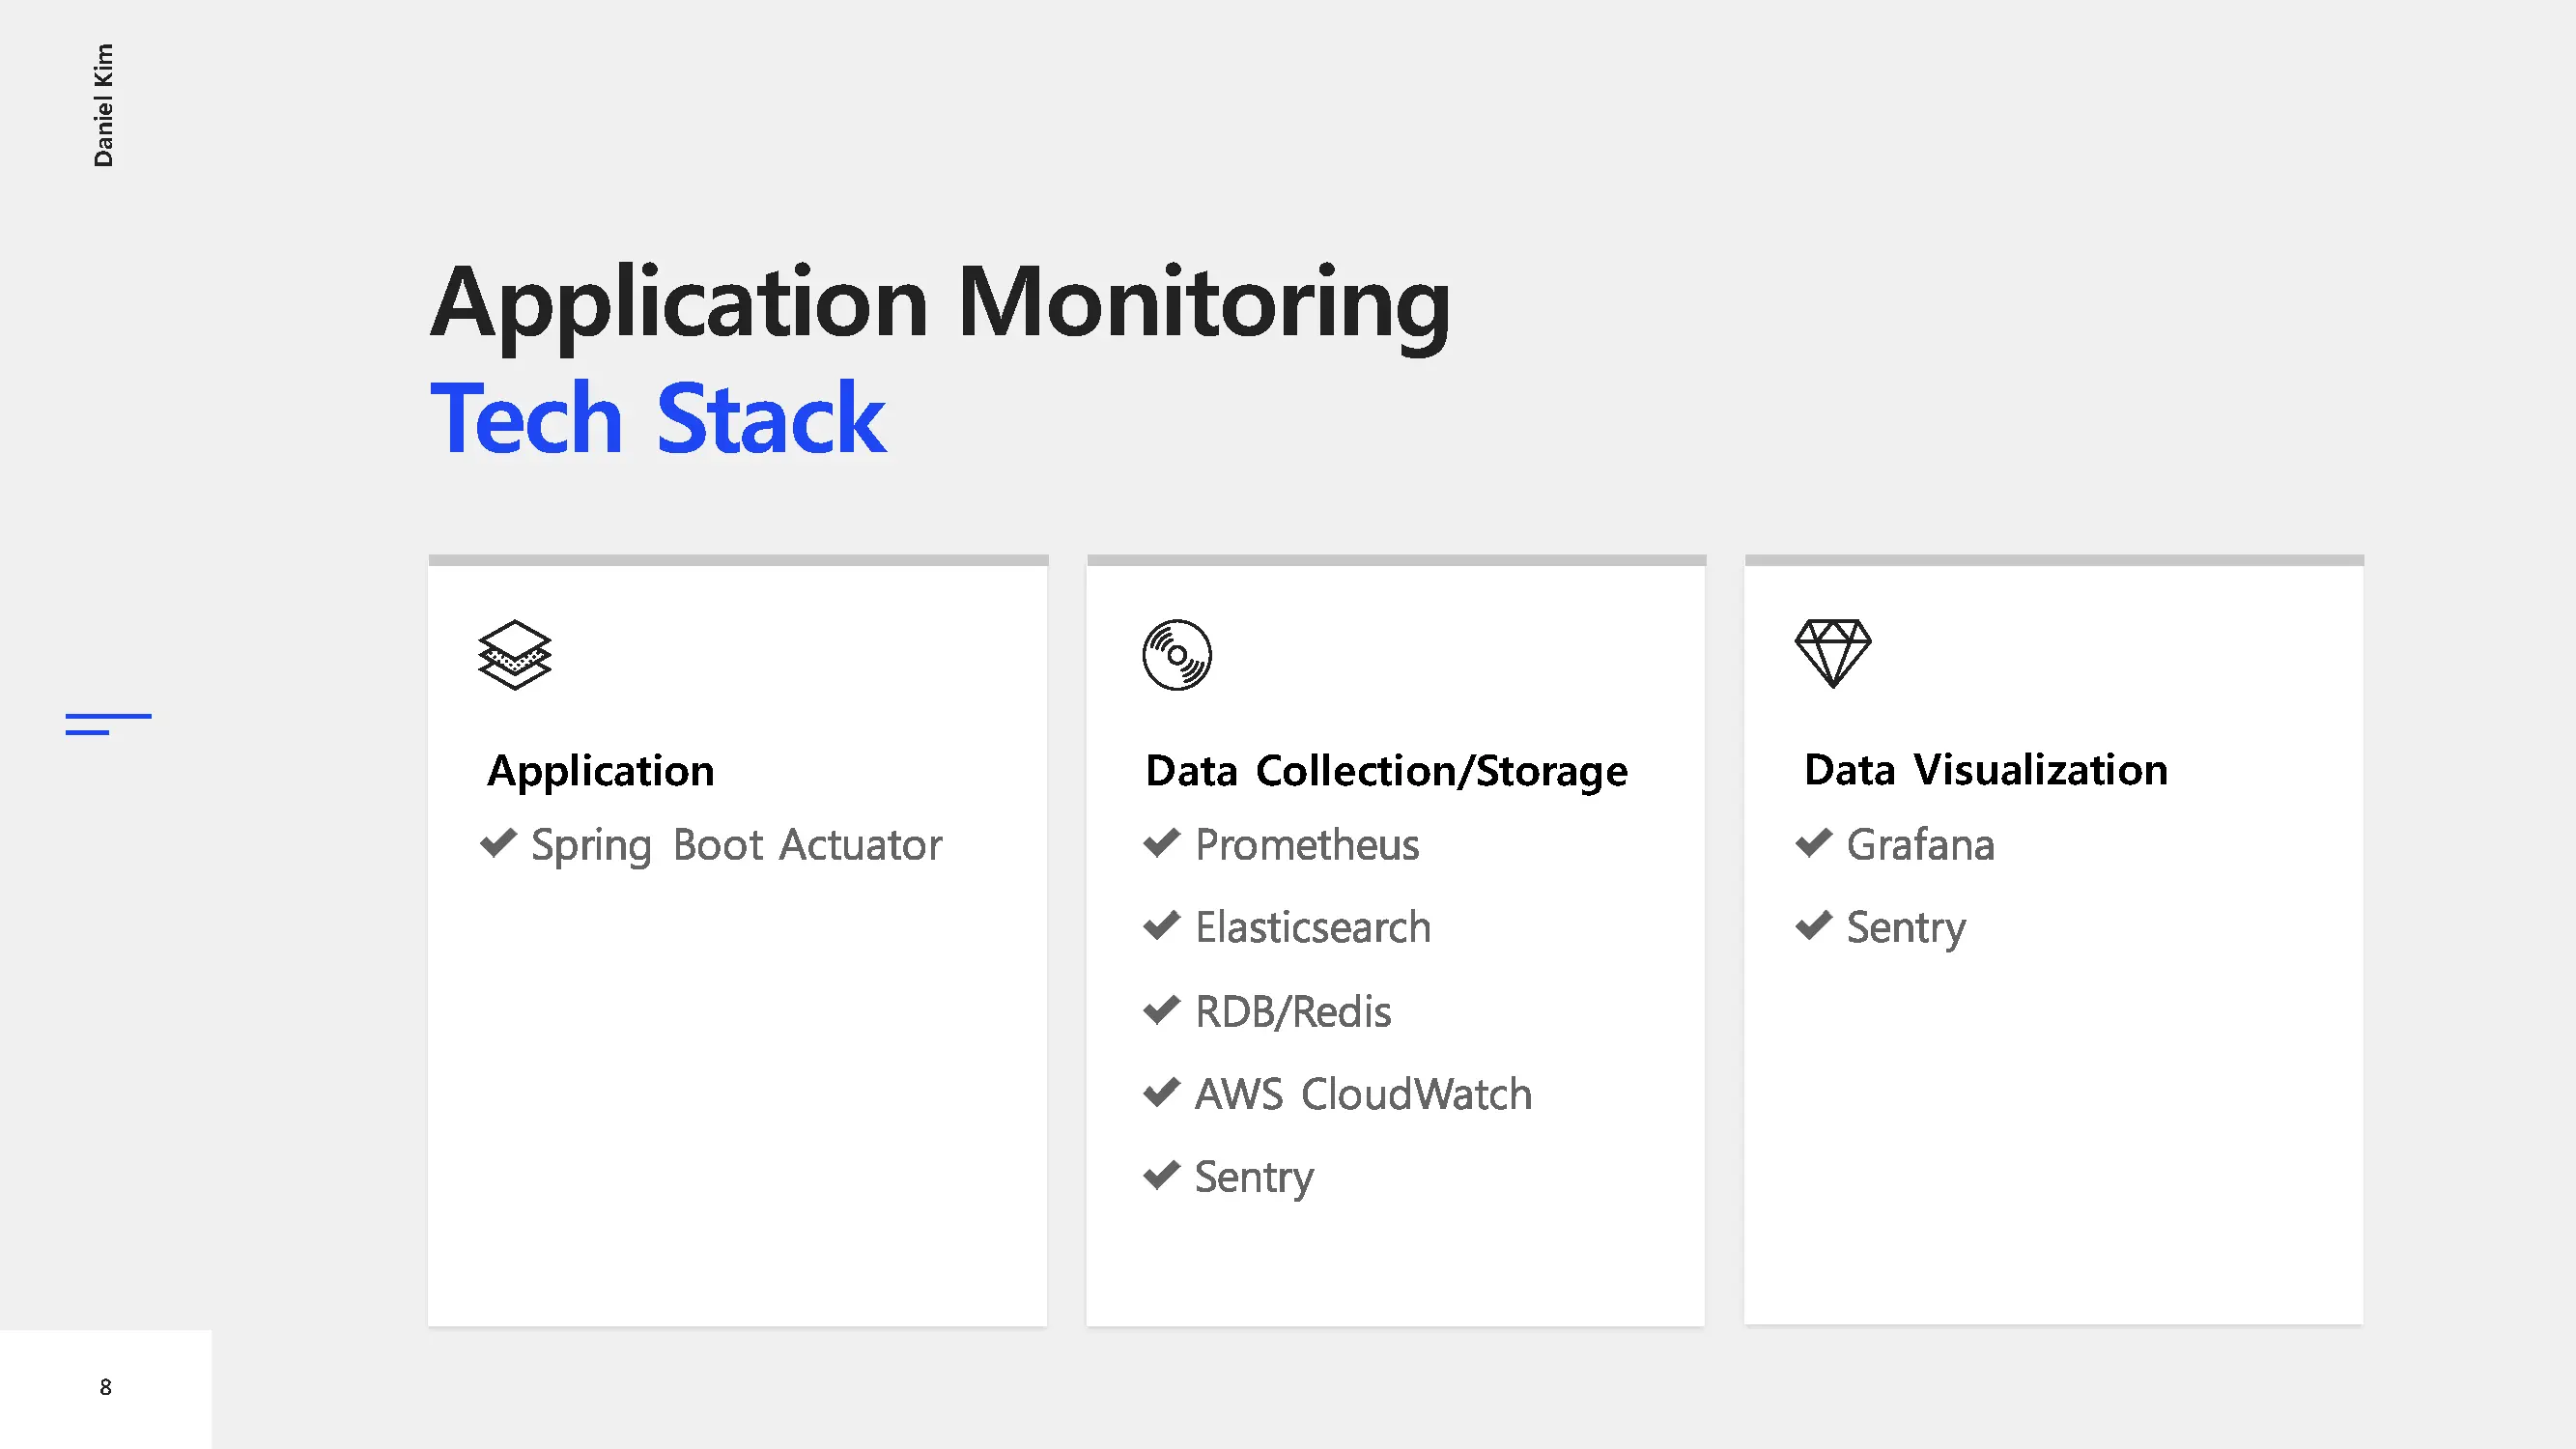Click the Spring Boot Actuator text
Viewport: 2576px width, 1449px height.
point(736,845)
